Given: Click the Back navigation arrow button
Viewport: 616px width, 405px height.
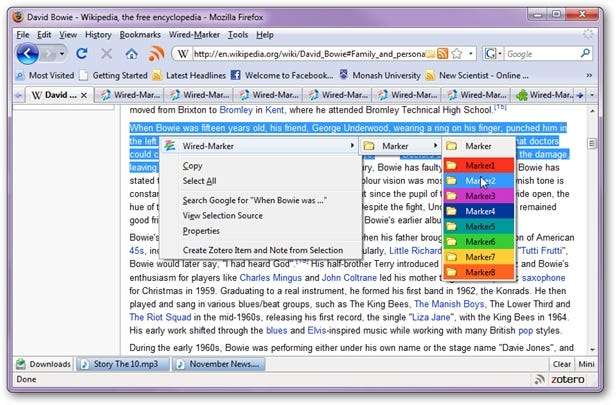Looking at the screenshot, I should click(x=27, y=53).
